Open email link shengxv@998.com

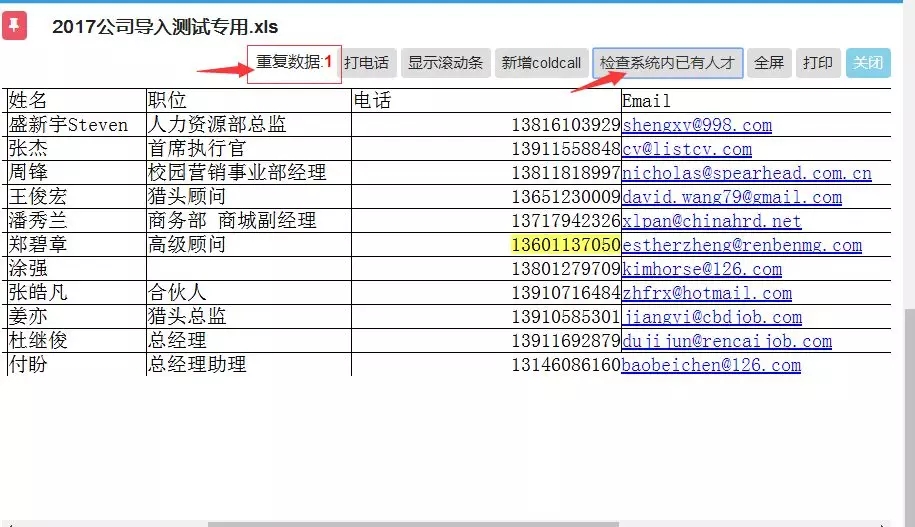(x=697, y=125)
